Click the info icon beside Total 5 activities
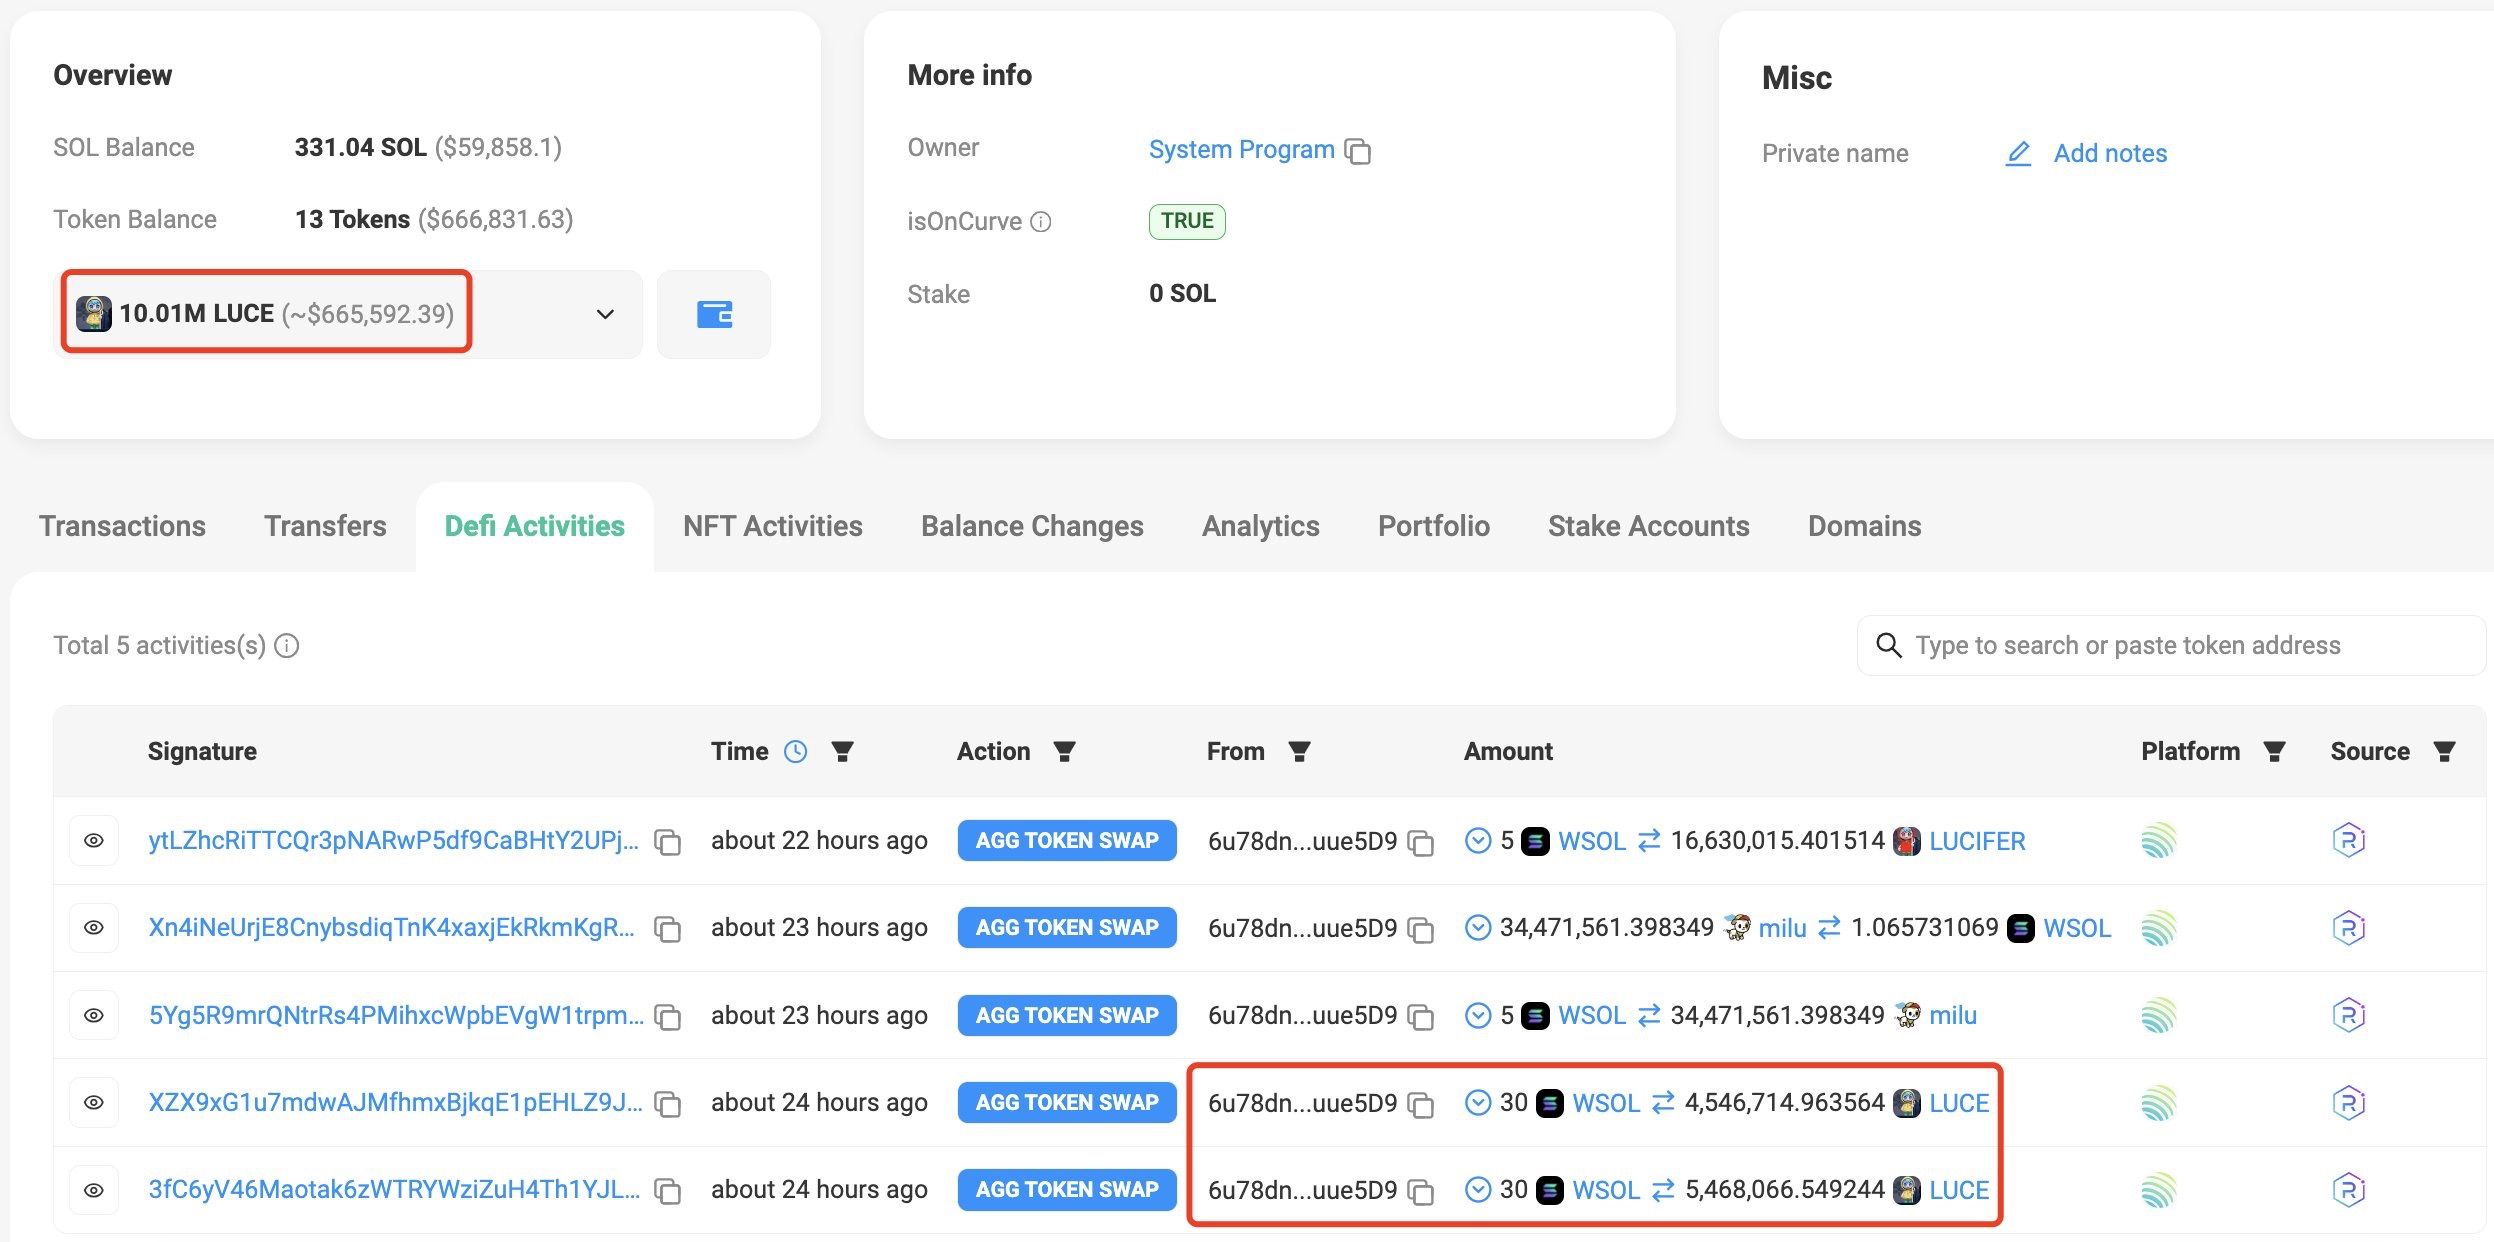Viewport: 2494px width, 1242px height. (287, 646)
